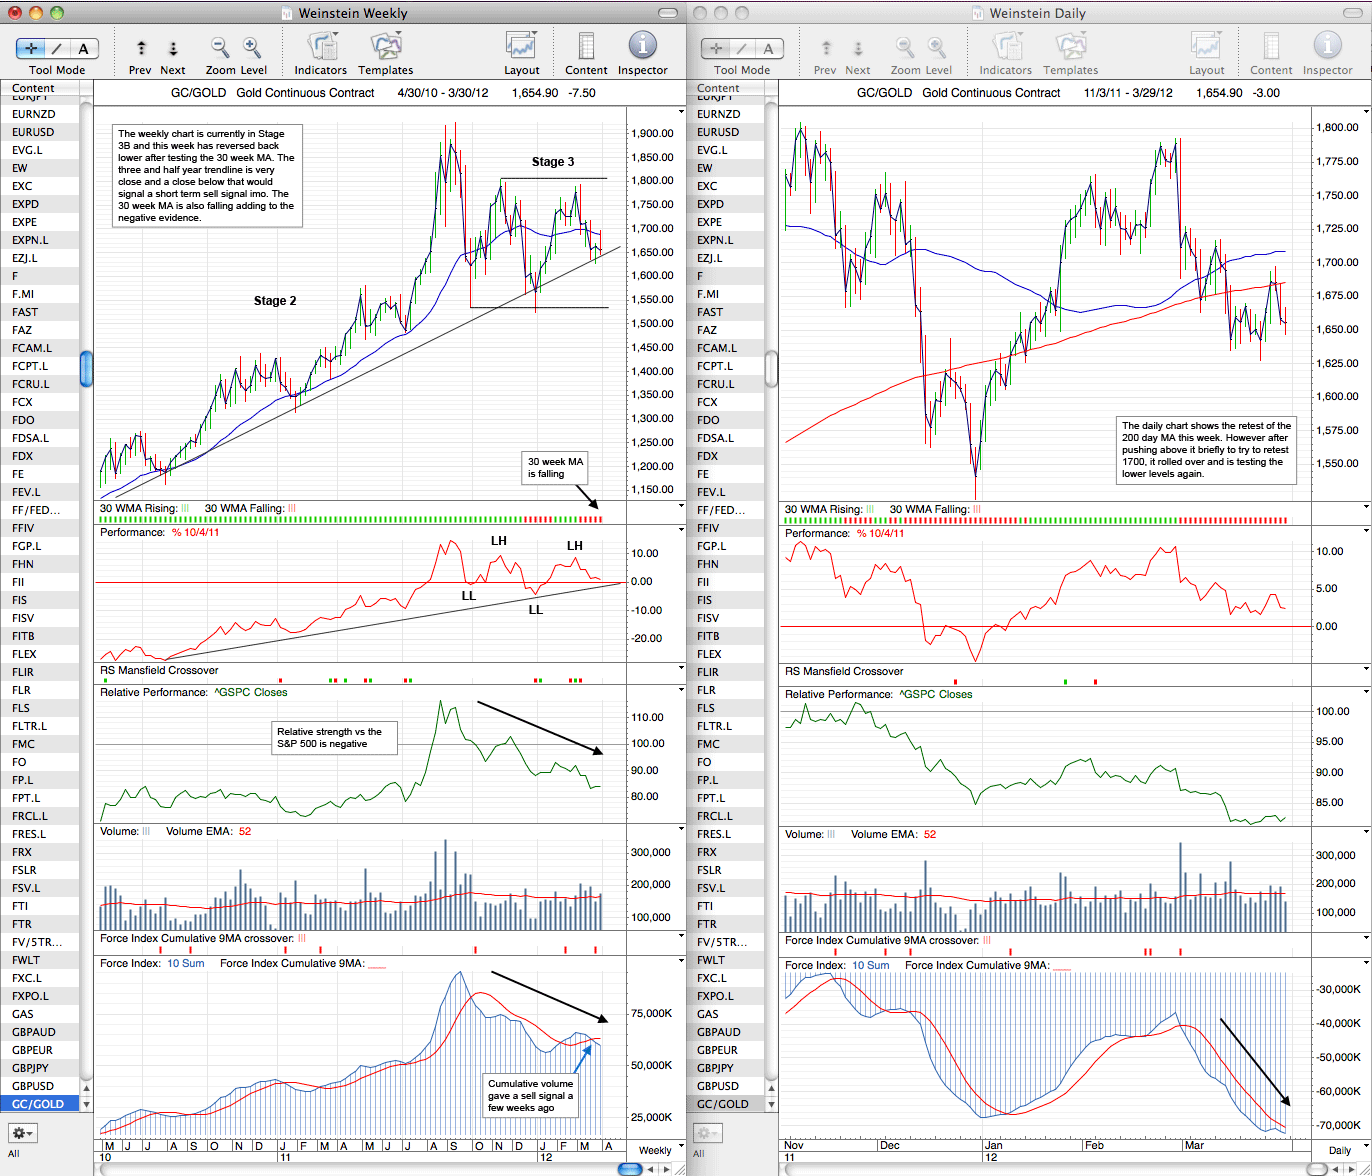Click the Content column header in Weinstein Weekly sidebar
Screen dimensions: 1372x1176
click(x=39, y=88)
